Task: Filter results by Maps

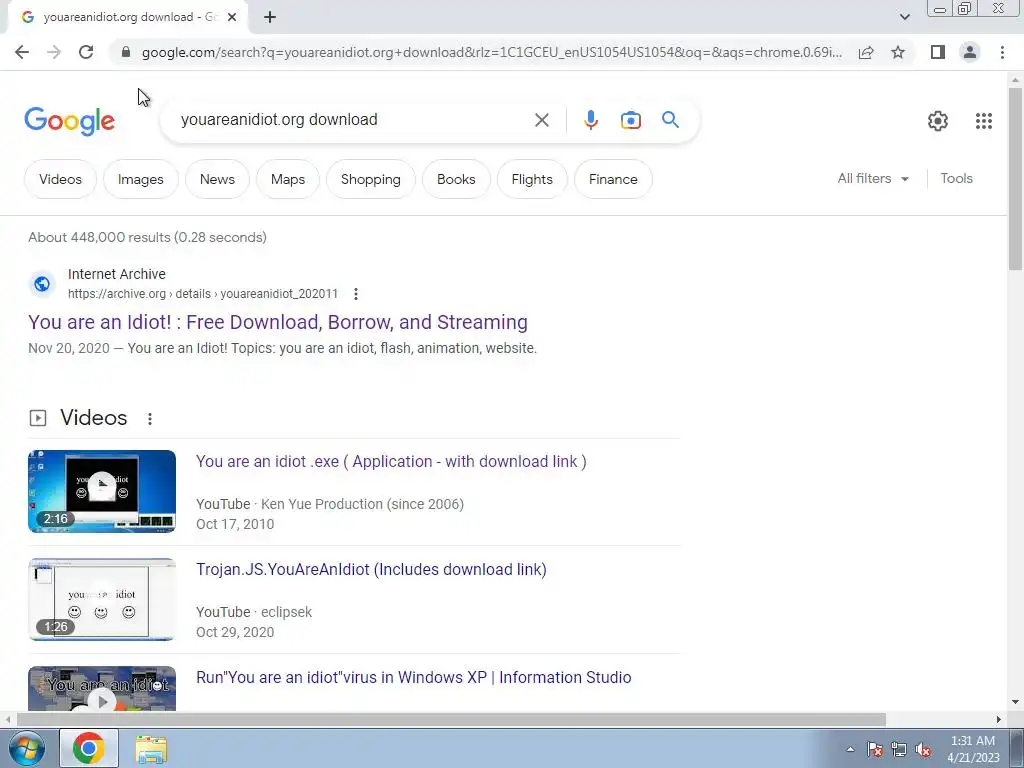Action: pyautogui.click(x=288, y=179)
